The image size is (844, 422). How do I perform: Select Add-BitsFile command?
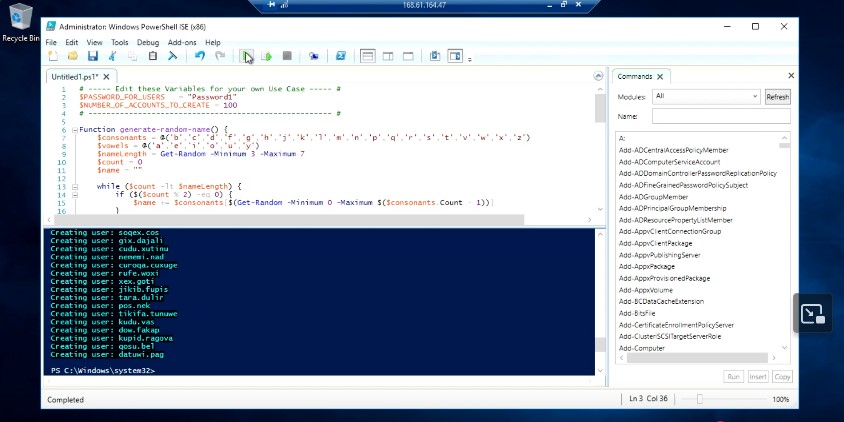click(x=636, y=313)
